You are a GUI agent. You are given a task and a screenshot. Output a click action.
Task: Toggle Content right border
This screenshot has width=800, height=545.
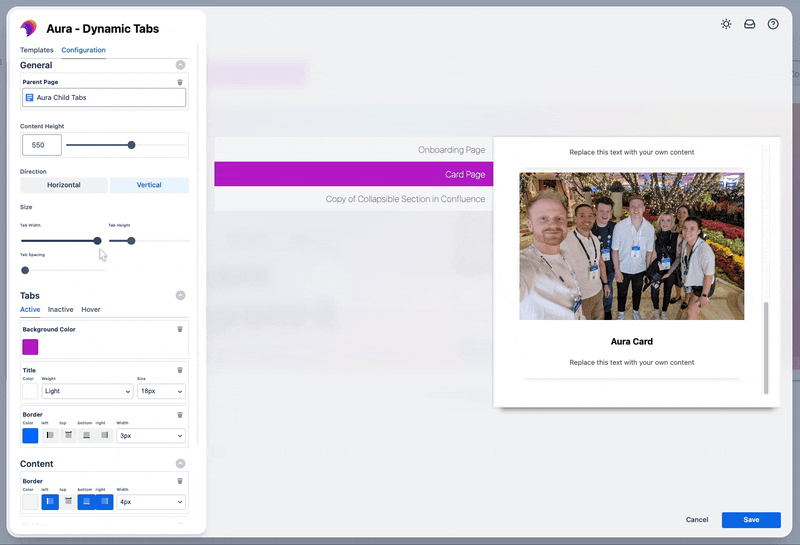105,502
